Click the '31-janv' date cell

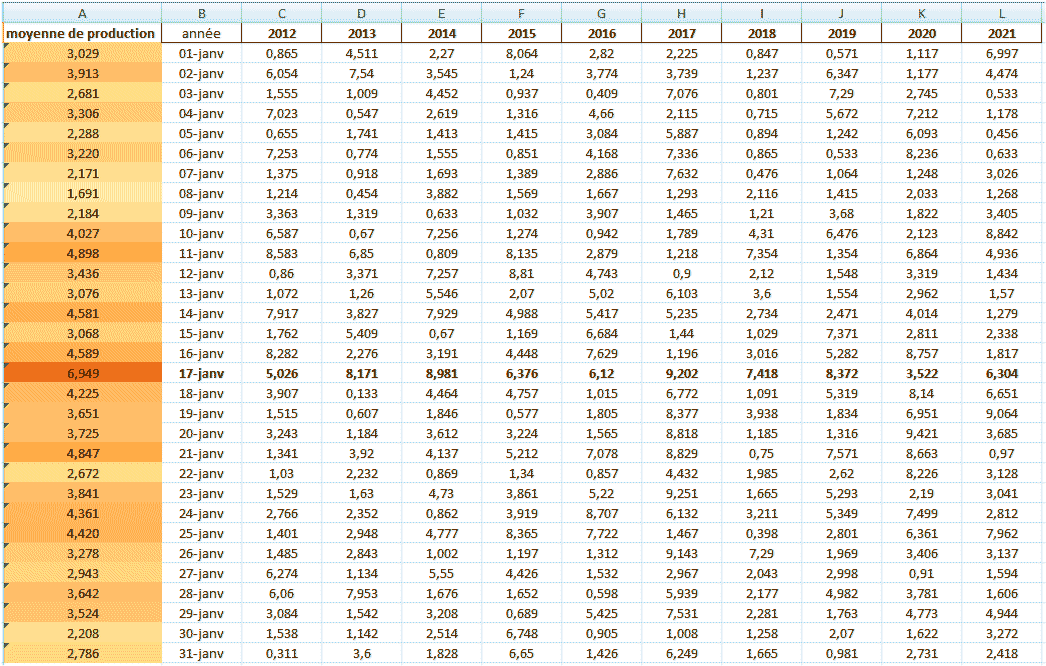(201, 654)
